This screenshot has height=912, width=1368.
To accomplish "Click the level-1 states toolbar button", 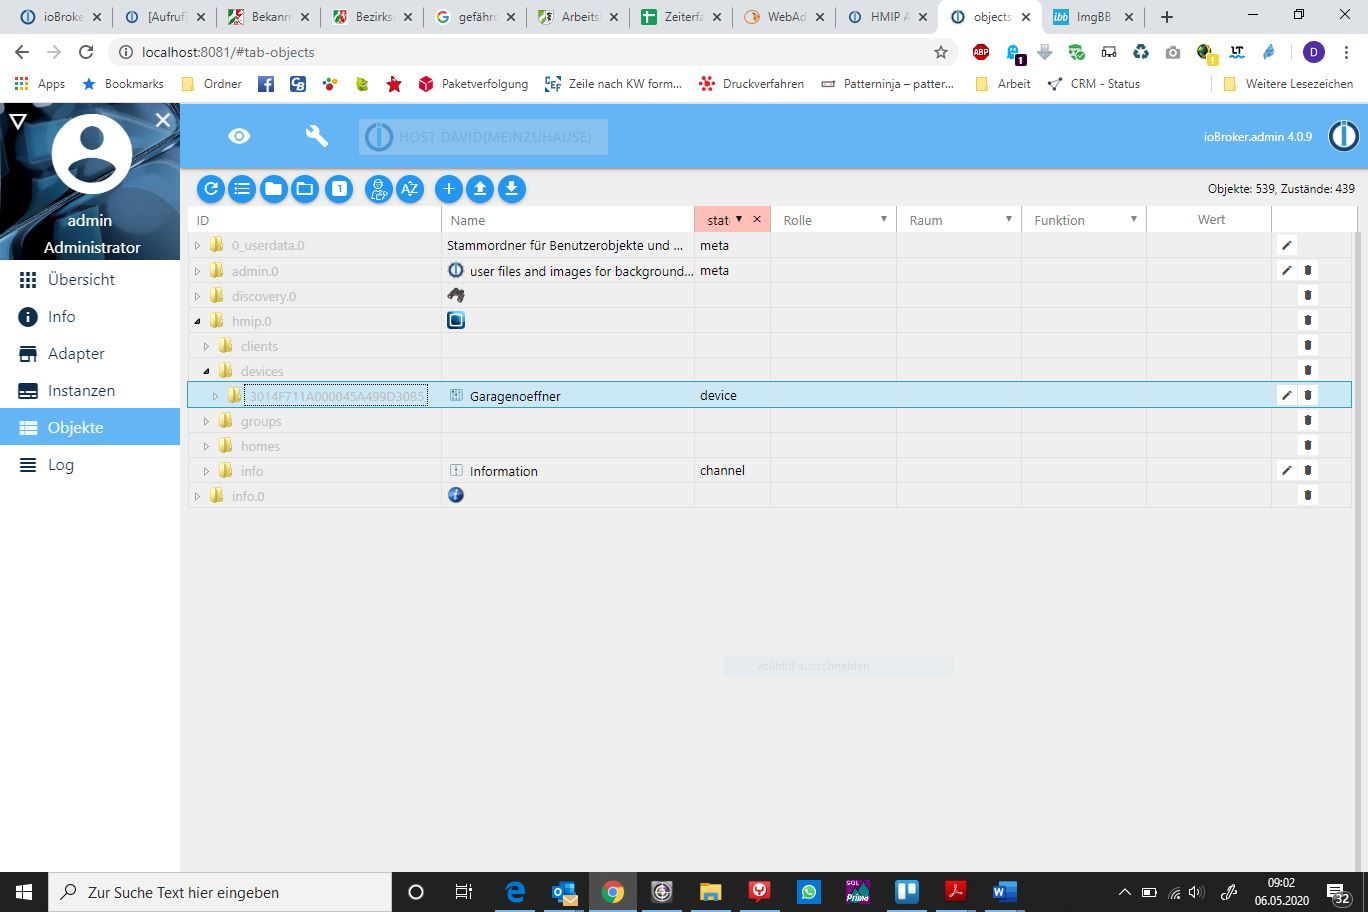I will tap(339, 189).
